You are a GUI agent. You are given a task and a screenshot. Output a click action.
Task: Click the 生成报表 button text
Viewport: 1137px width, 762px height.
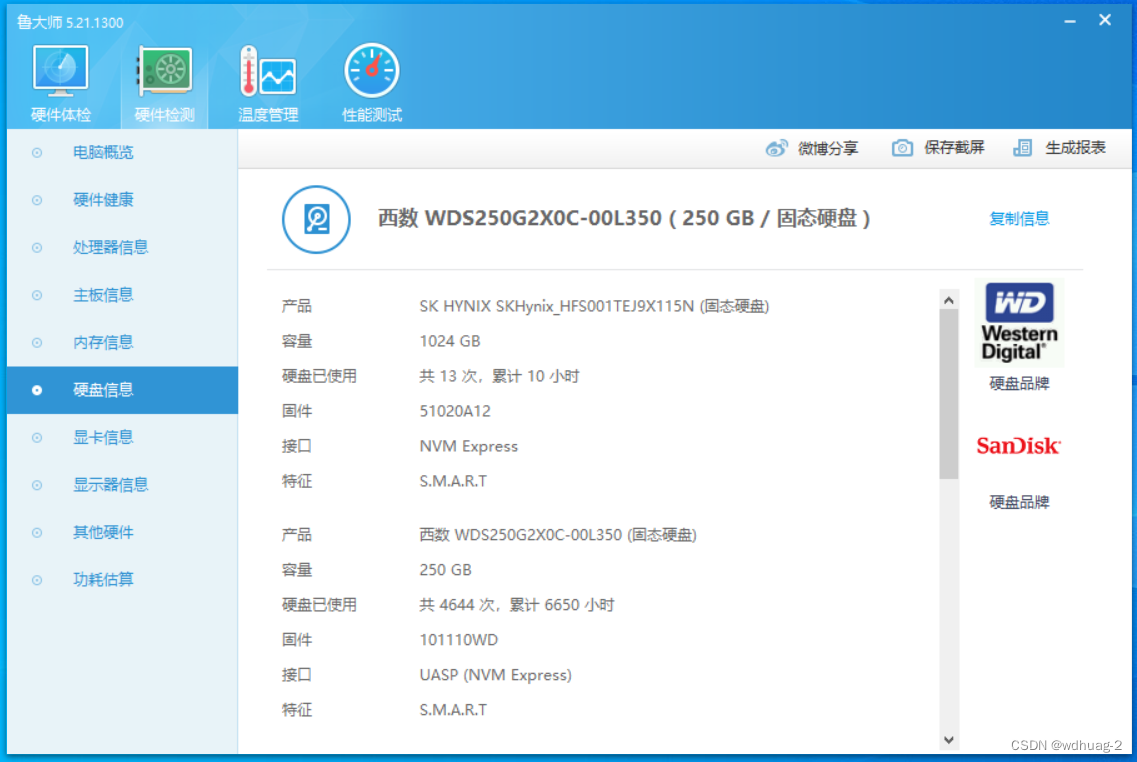(1075, 148)
